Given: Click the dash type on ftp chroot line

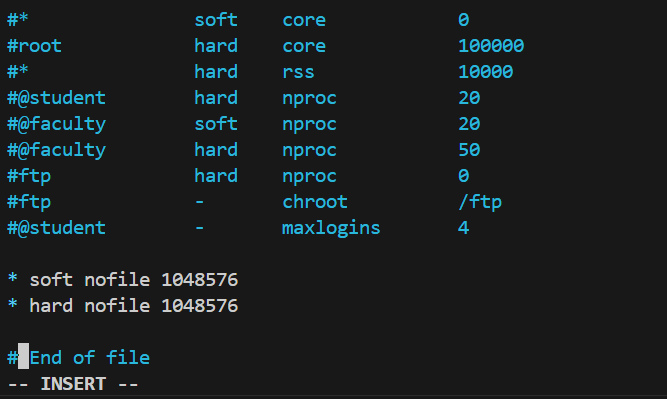Looking at the screenshot, I should [x=199, y=202].
